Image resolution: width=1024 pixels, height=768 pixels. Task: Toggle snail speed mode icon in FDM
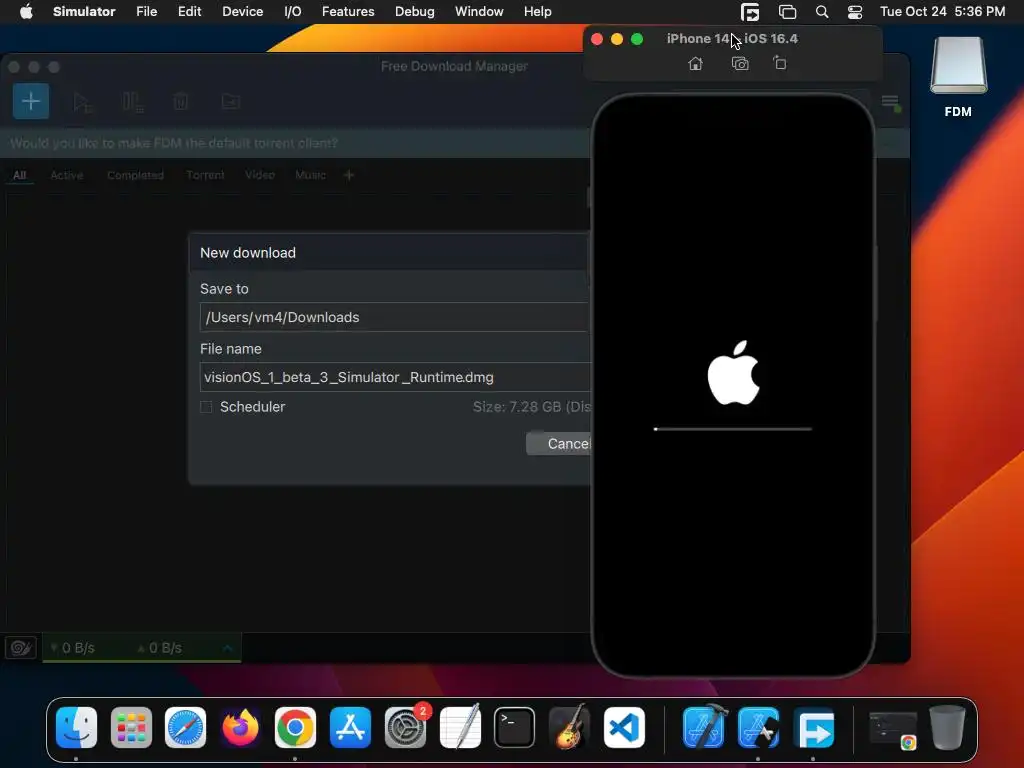pos(21,648)
